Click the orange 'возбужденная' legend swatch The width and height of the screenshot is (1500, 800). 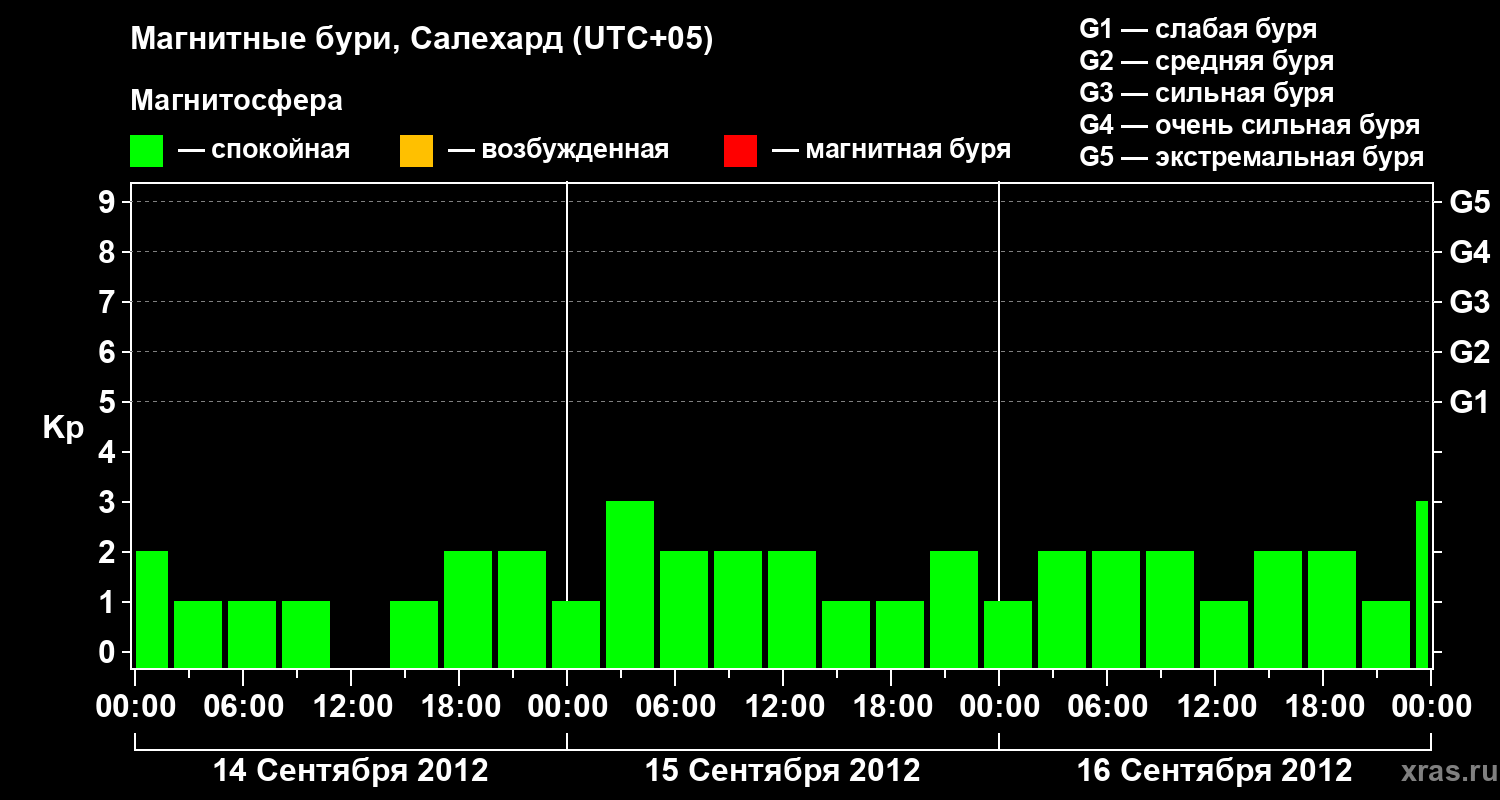point(416,151)
